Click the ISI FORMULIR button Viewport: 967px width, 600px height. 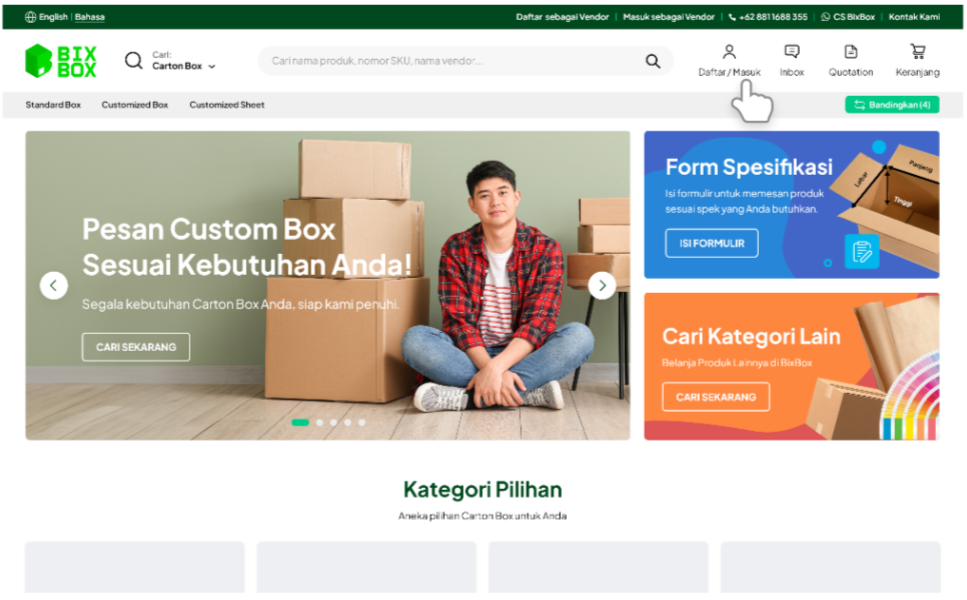click(711, 244)
